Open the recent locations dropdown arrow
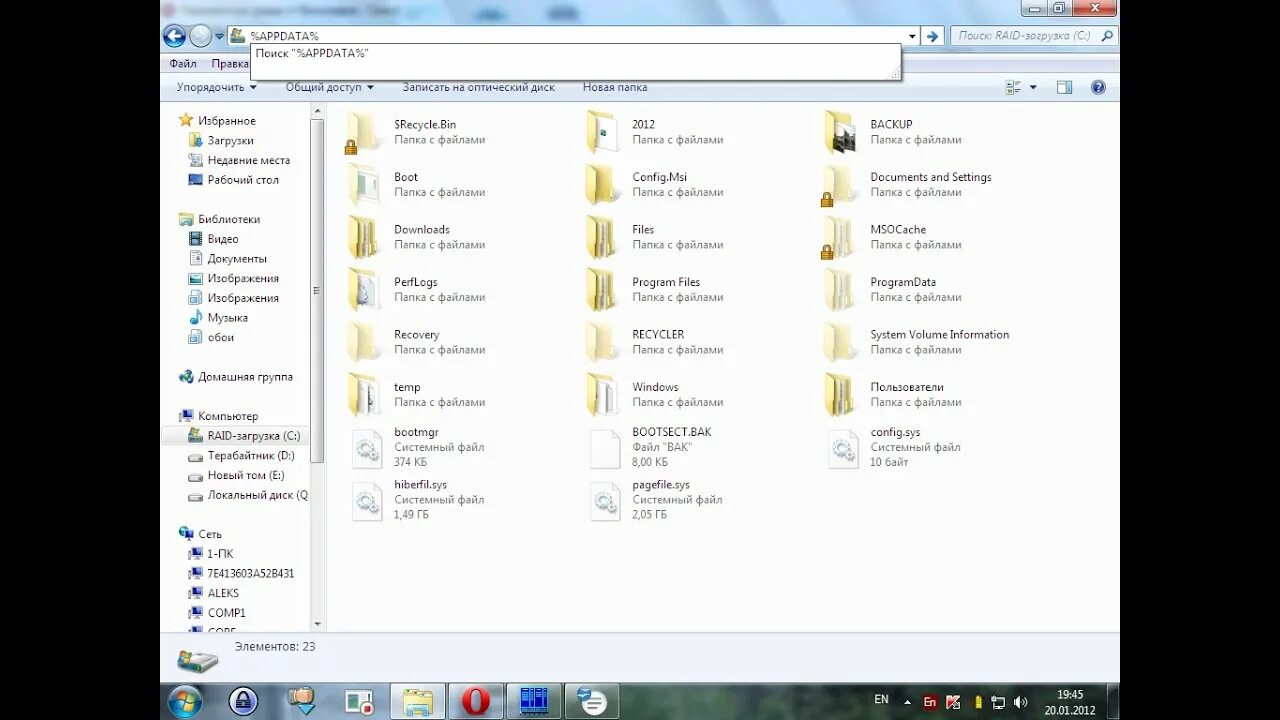The height and width of the screenshot is (720, 1280). [x=219, y=37]
